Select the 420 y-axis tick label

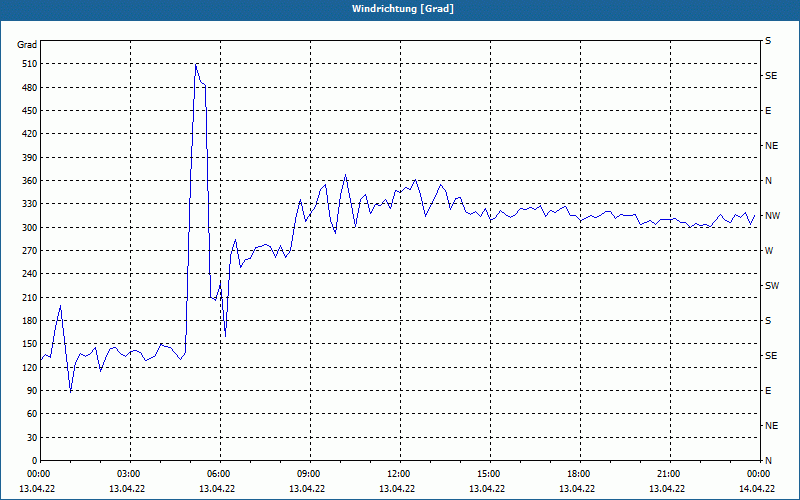pyautogui.click(x=30, y=134)
